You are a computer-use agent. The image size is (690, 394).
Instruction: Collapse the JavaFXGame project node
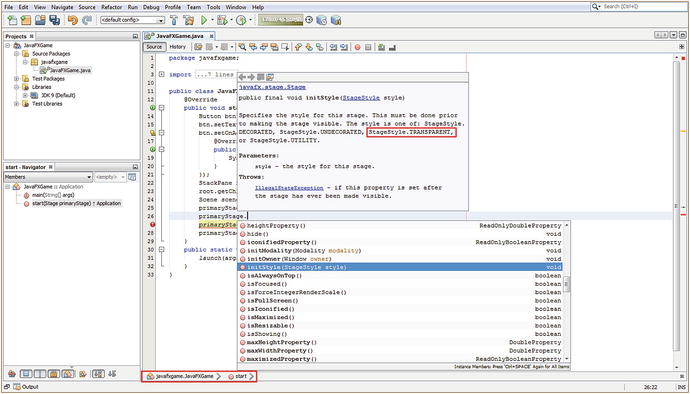7,45
